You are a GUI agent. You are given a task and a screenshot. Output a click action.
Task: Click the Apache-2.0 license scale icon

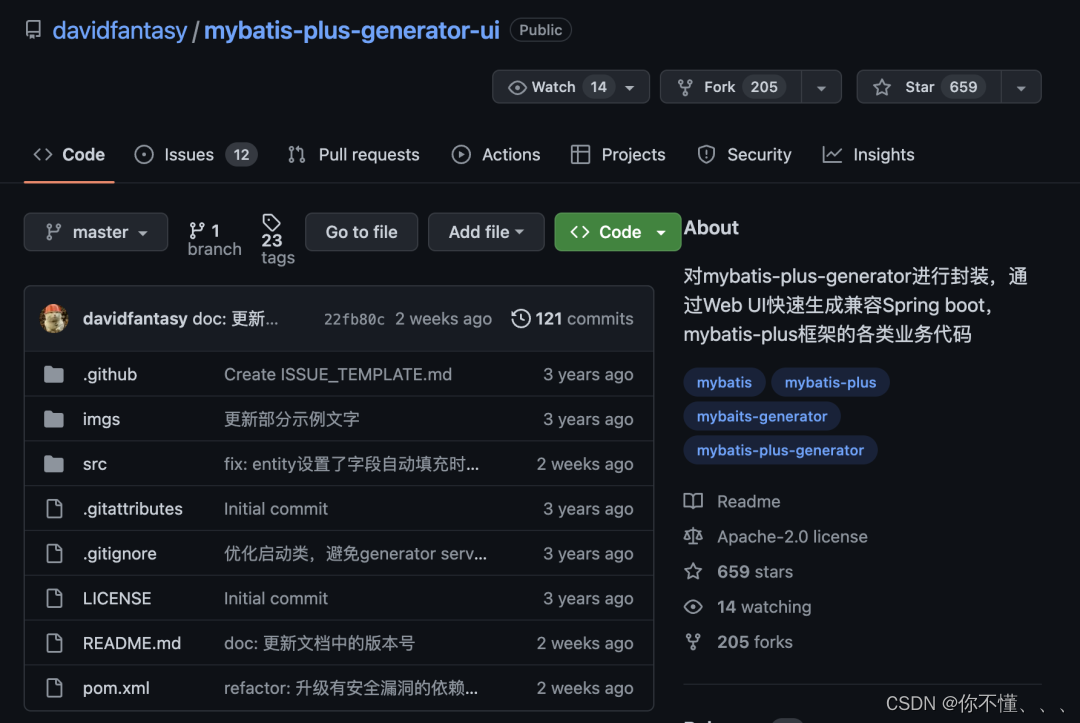click(693, 536)
